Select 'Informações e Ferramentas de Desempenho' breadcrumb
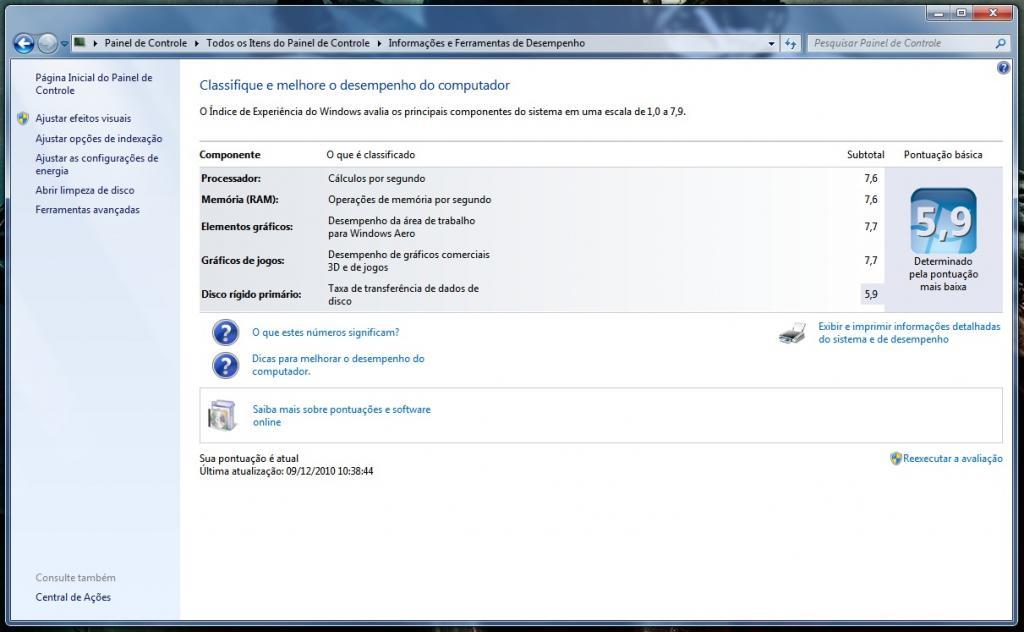 coord(487,43)
